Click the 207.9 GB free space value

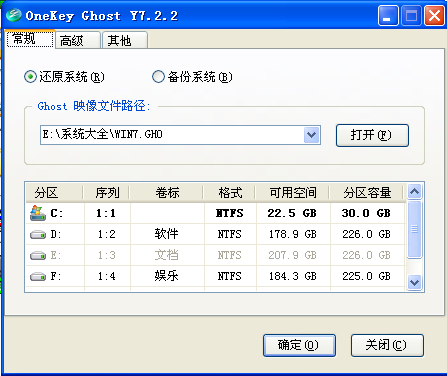[293, 255]
